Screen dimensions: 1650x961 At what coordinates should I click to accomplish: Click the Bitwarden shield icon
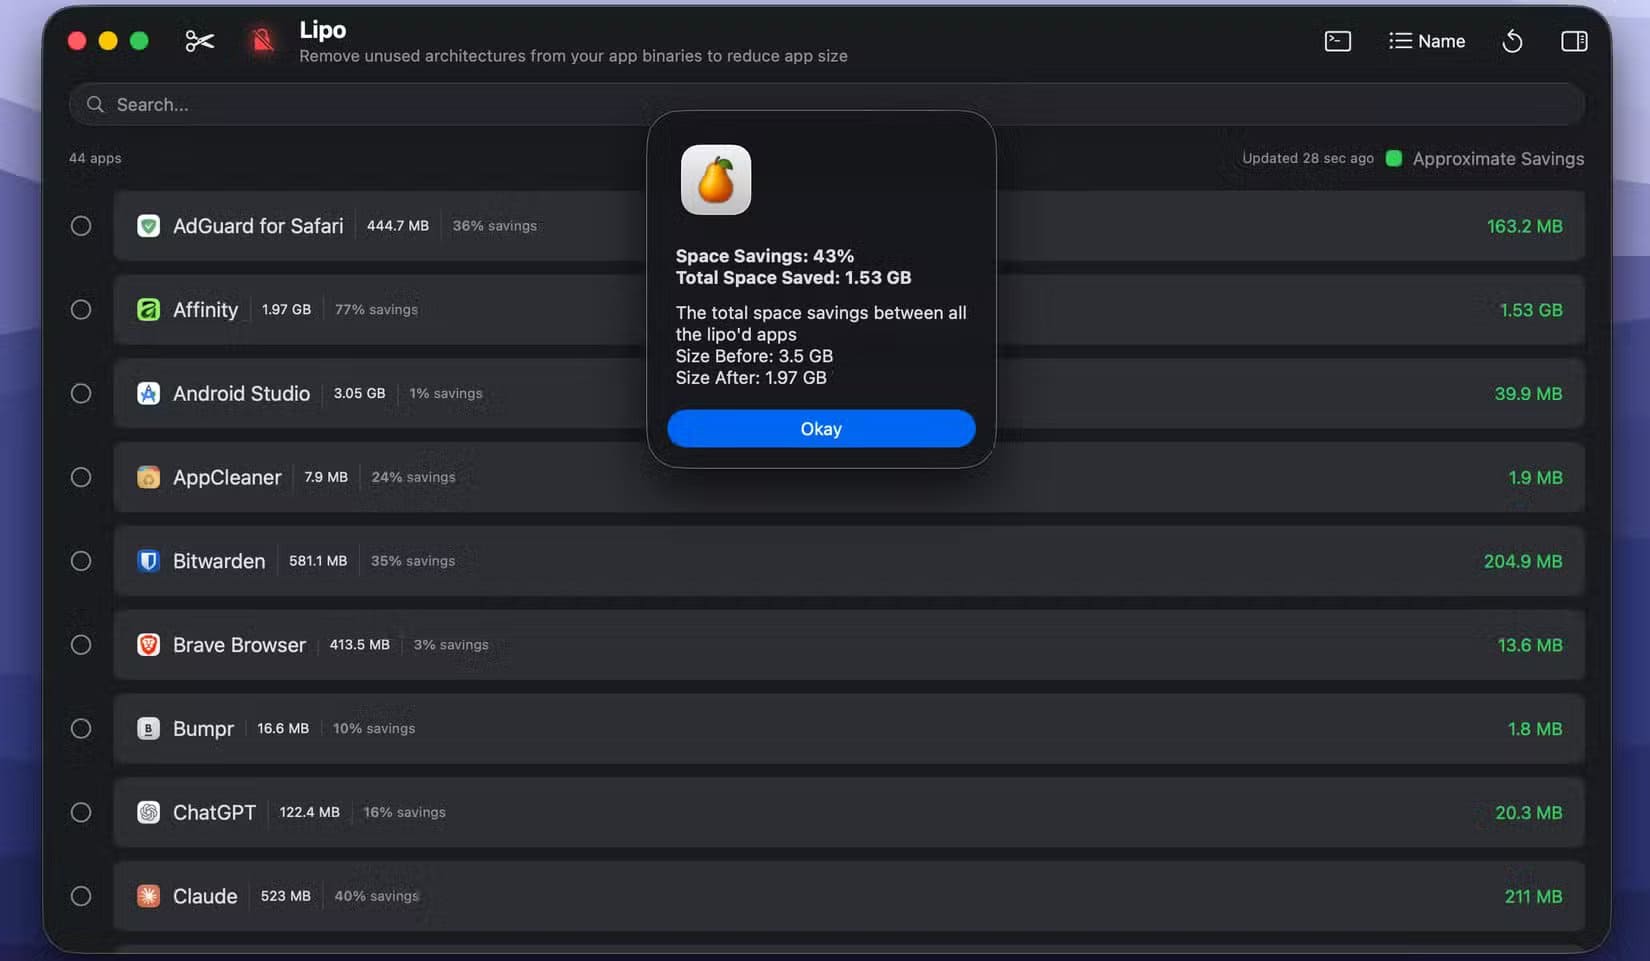(x=148, y=561)
